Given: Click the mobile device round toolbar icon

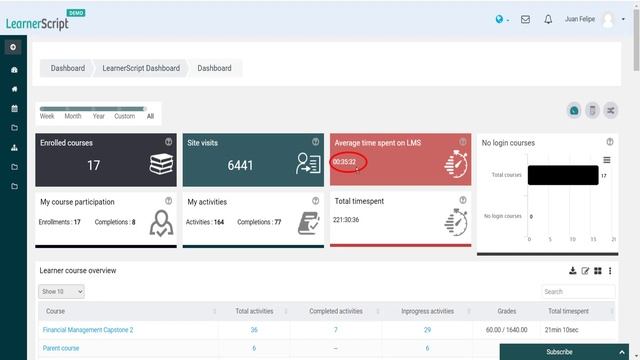Looking at the screenshot, I should coord(592,111).
